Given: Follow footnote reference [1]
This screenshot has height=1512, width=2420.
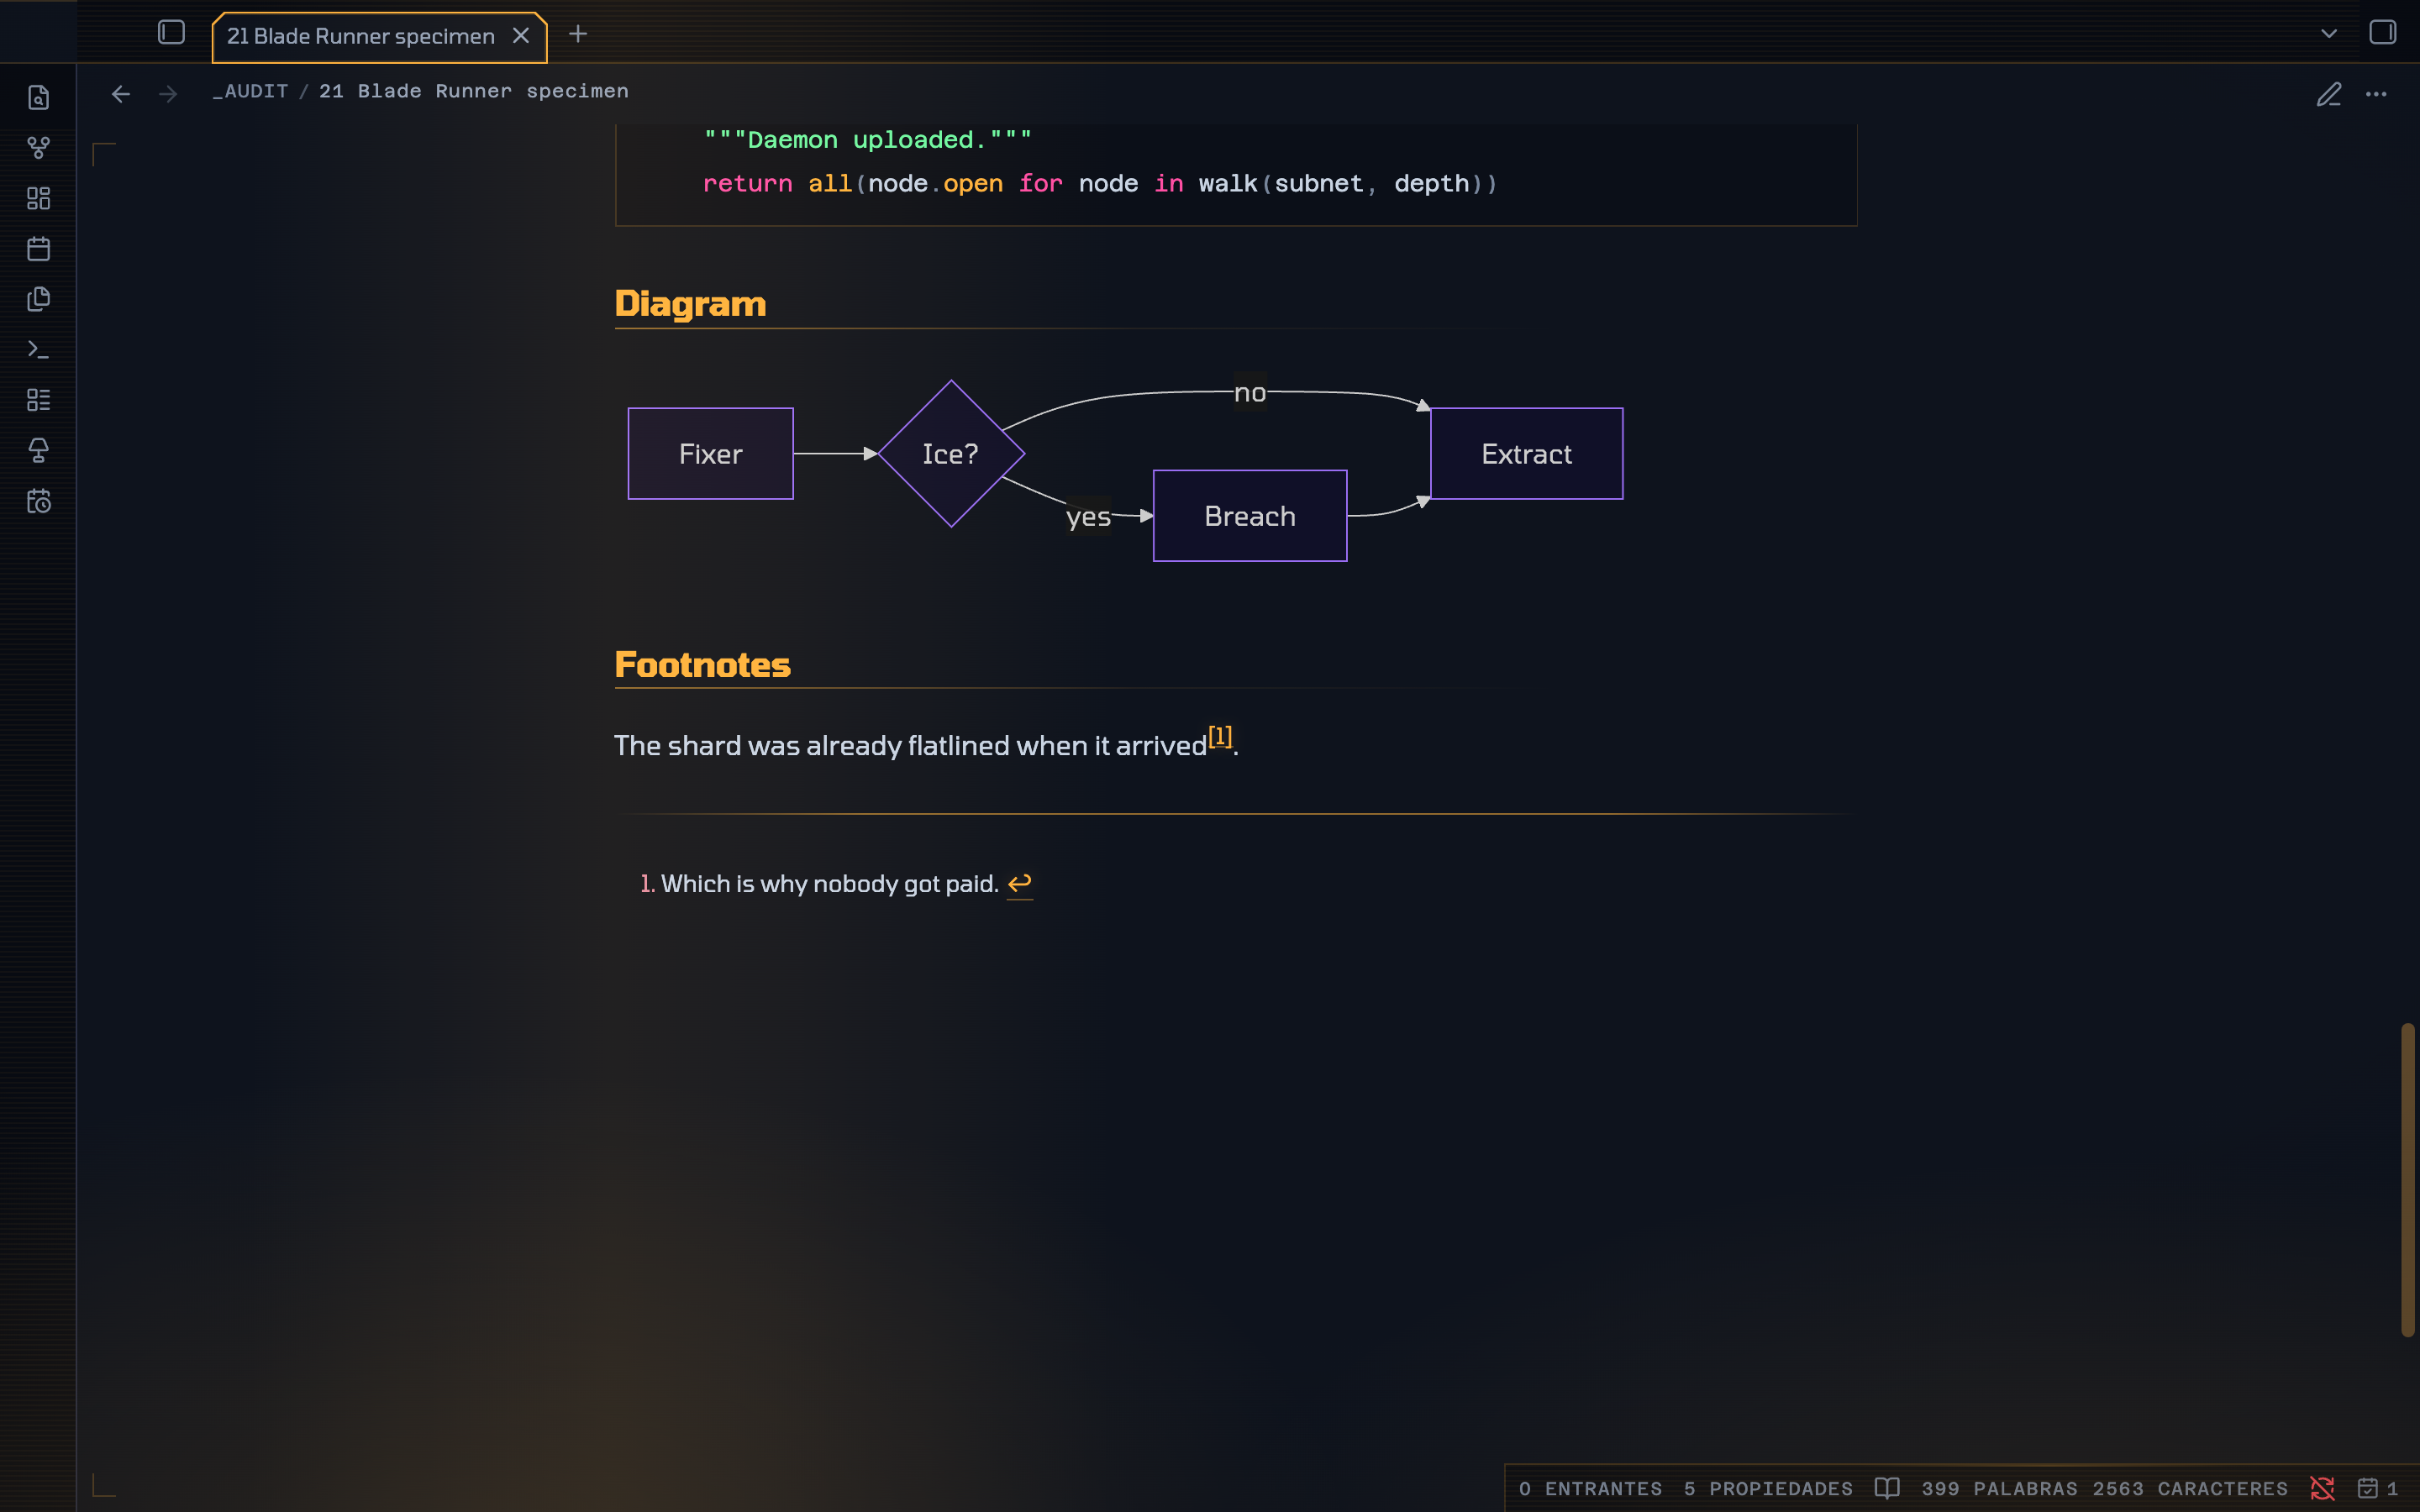Looking at the screenshot, I should [1220, 737].
